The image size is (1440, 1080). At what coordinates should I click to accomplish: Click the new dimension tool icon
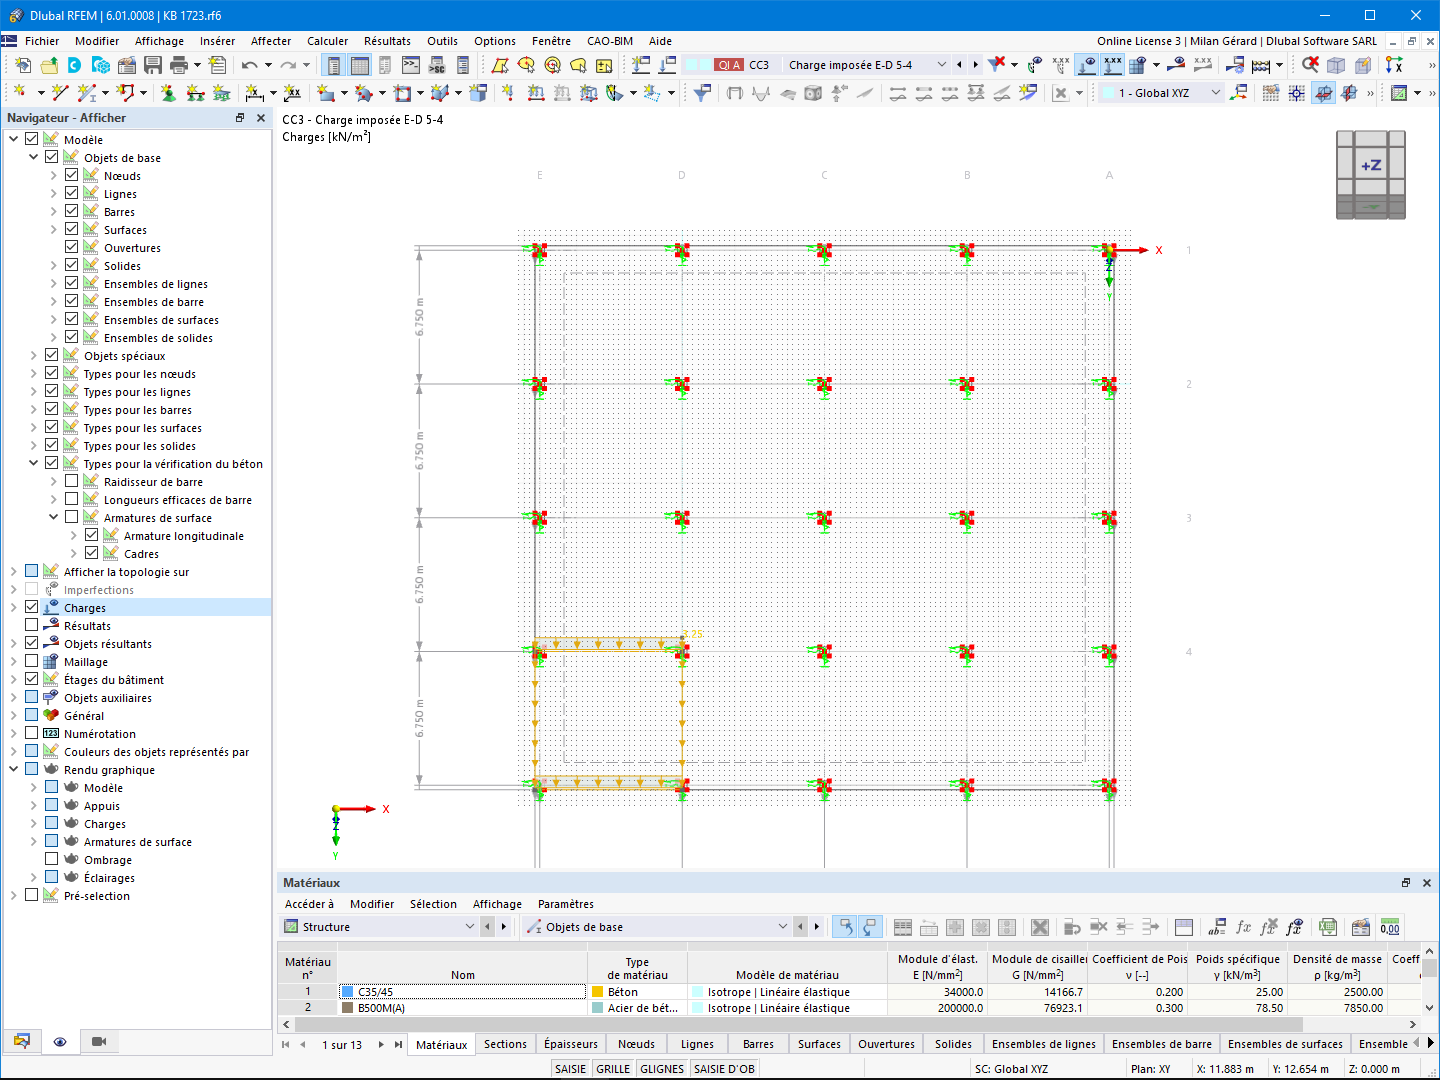(x=254, y=93)
